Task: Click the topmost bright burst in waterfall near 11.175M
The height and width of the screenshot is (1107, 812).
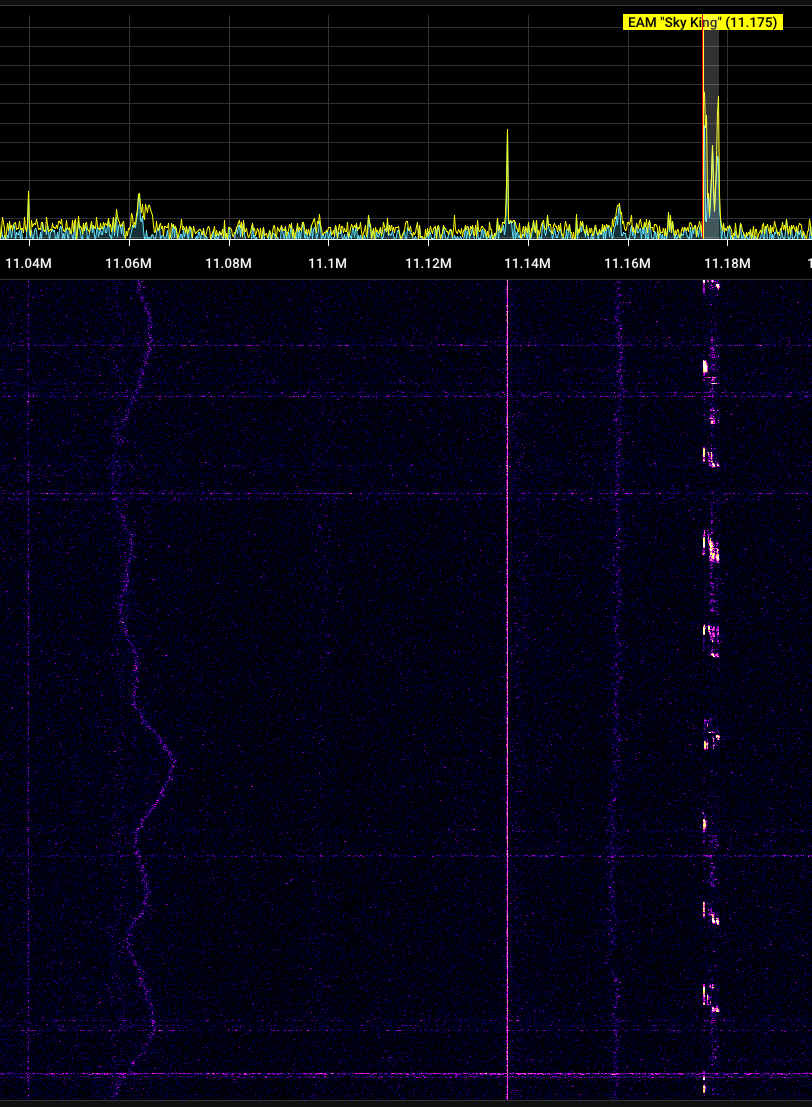Action: 710,286
